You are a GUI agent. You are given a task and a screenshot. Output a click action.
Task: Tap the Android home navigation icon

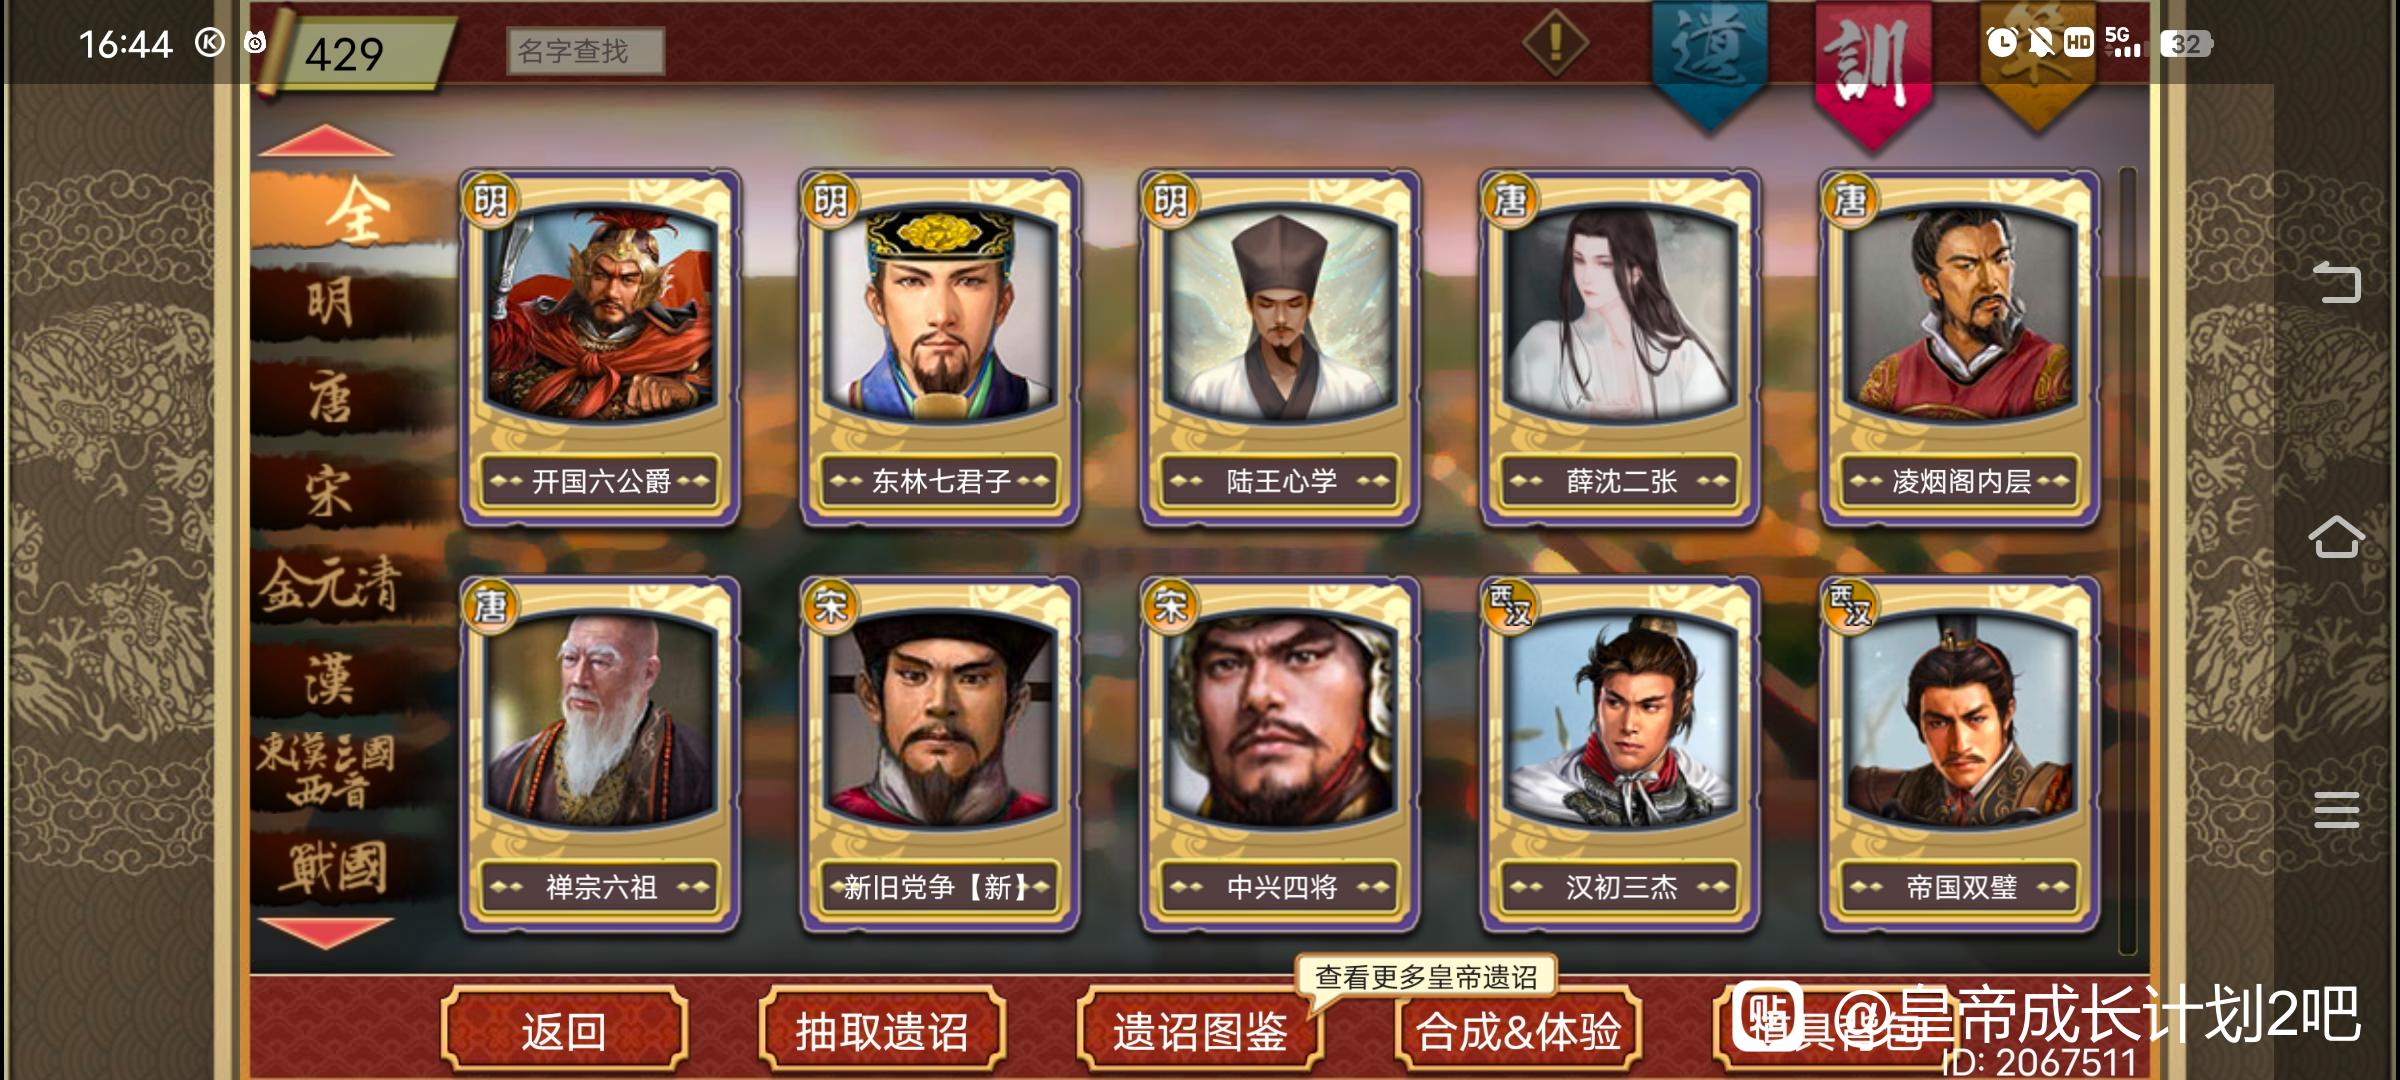point(2337,537)
